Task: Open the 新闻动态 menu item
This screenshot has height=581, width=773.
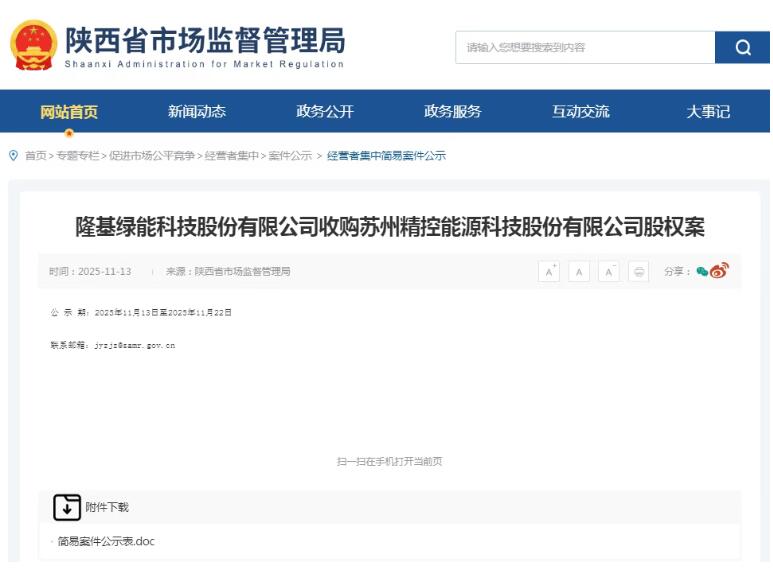Action: pos(197,112)
